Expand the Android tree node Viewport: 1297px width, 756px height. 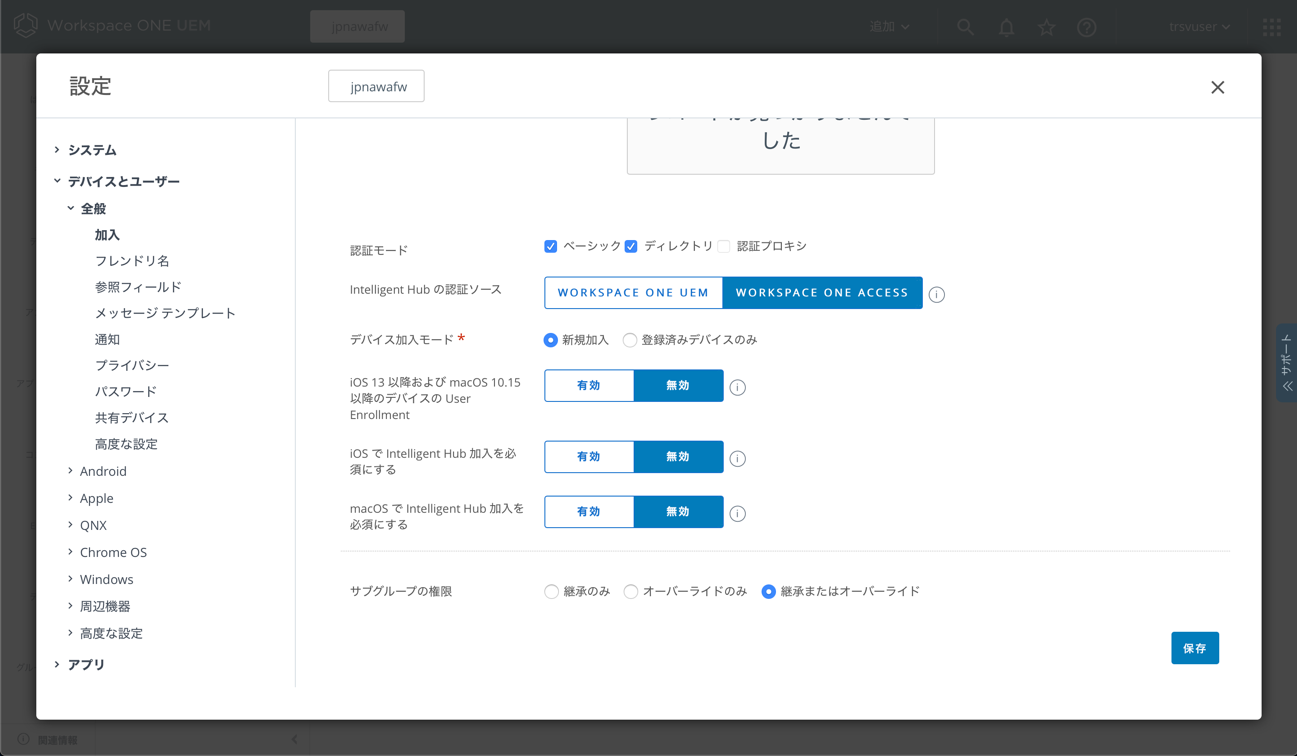[70, 471]
